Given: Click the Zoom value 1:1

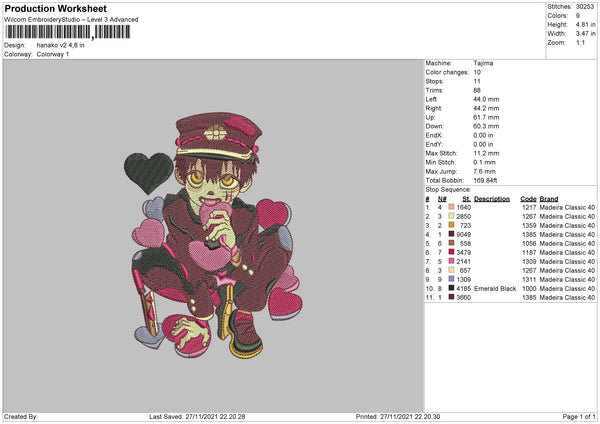Looking at the screenshot, I should (580, 42).
